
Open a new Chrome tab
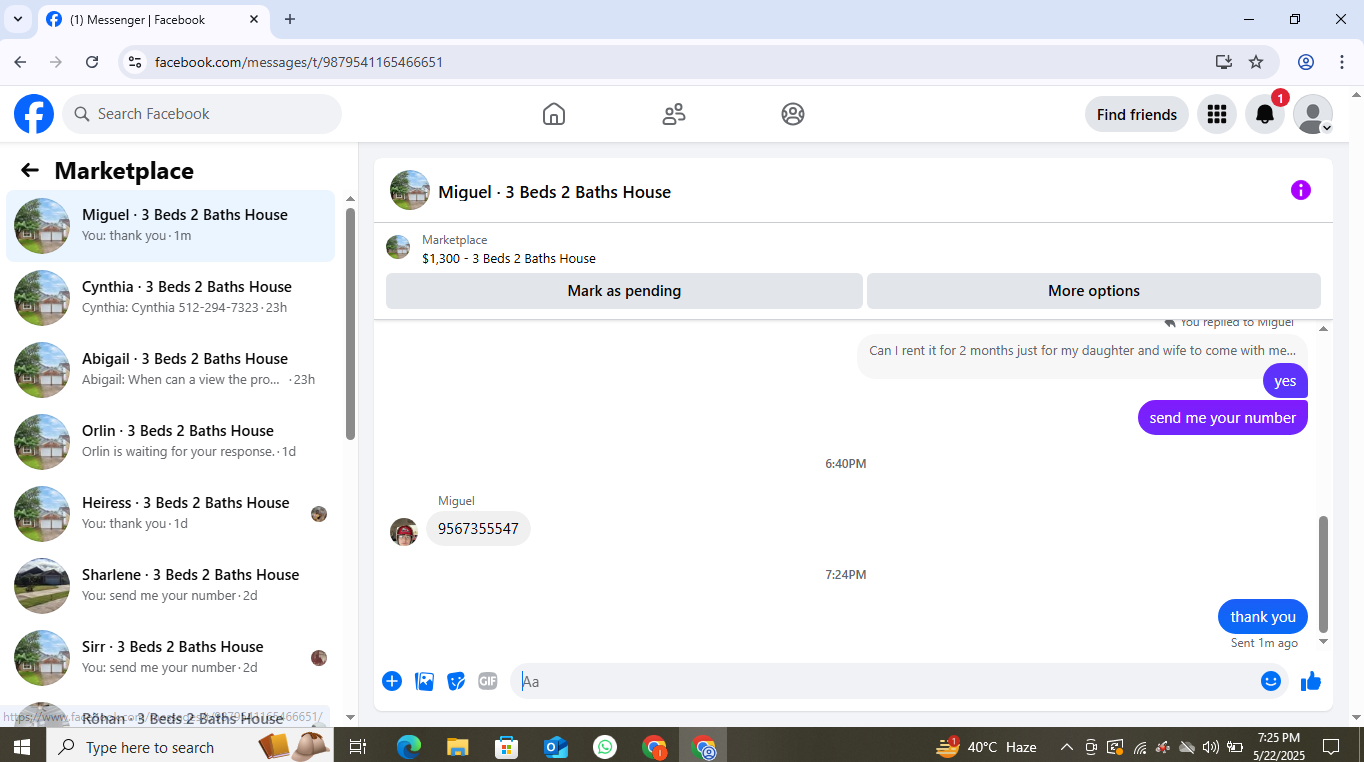[290, 19]
